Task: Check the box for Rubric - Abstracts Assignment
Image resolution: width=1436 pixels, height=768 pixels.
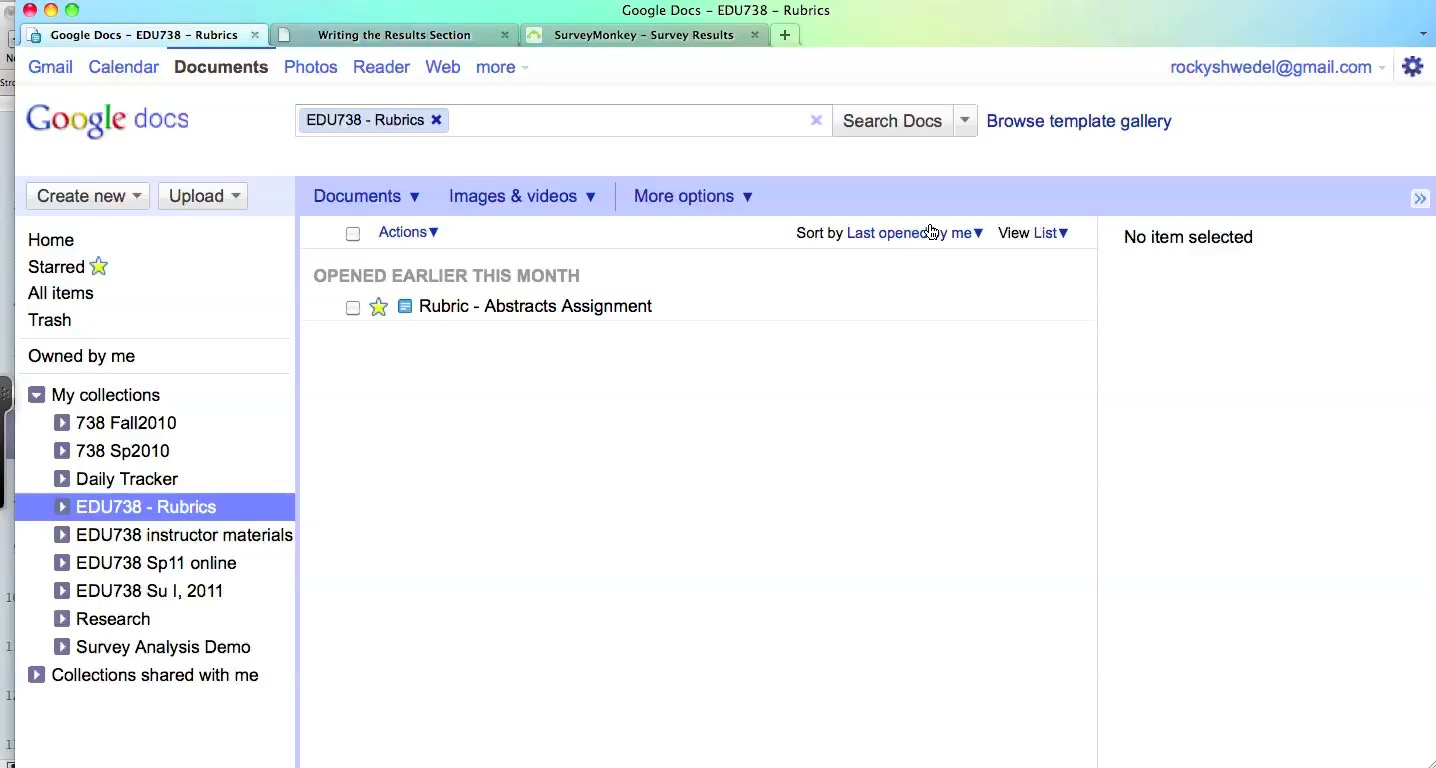Action: point(353,308)
